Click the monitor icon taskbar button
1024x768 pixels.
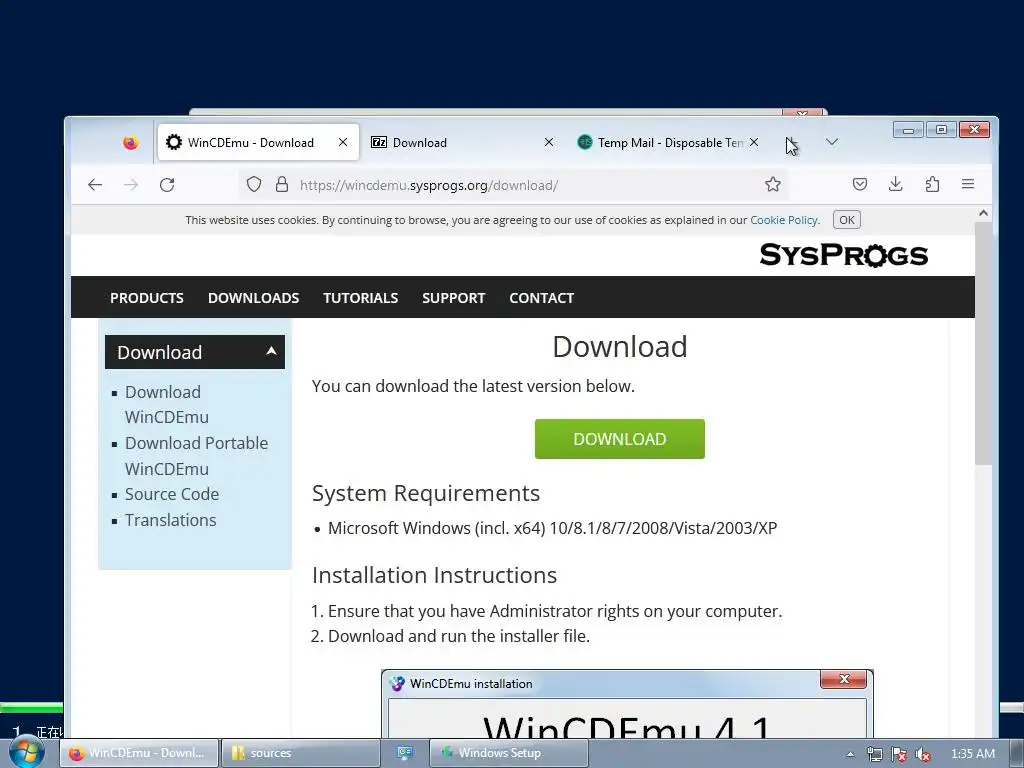[x=405, y=753]
